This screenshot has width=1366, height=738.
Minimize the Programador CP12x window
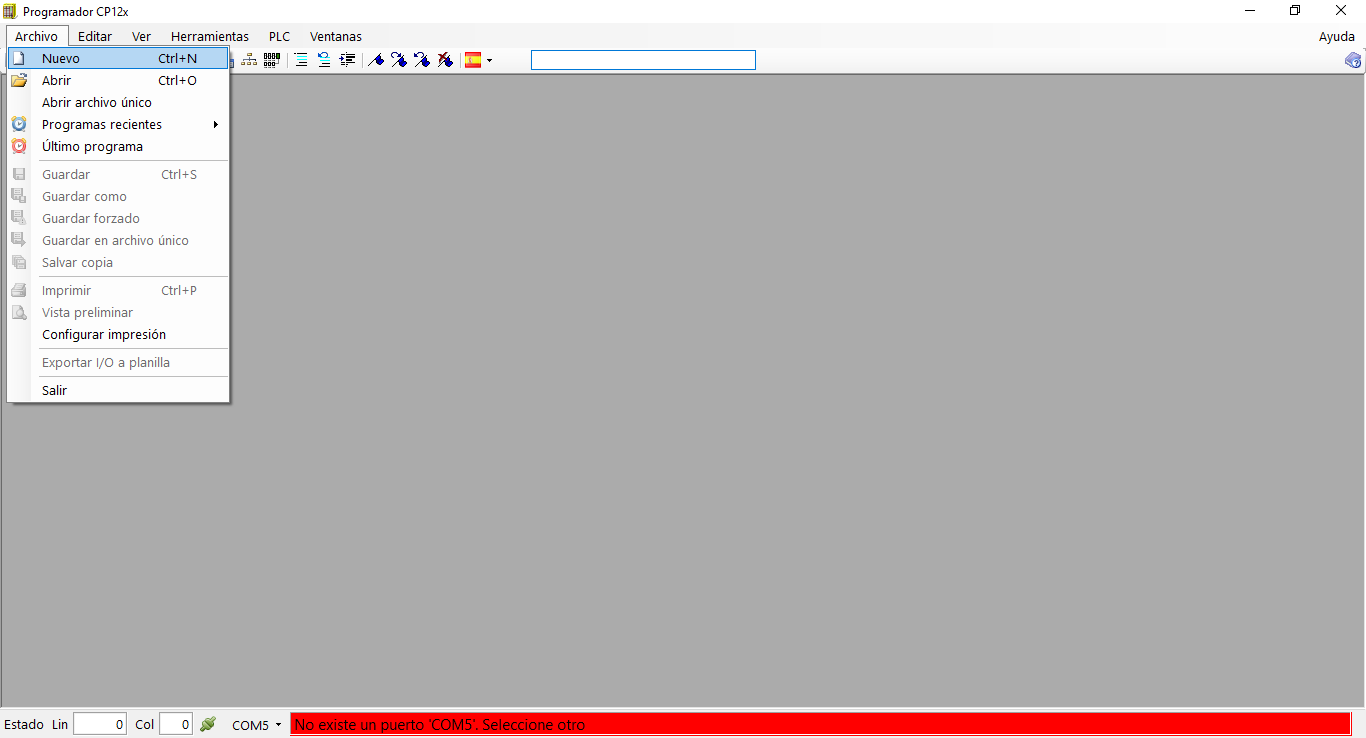pos(1250,11)
